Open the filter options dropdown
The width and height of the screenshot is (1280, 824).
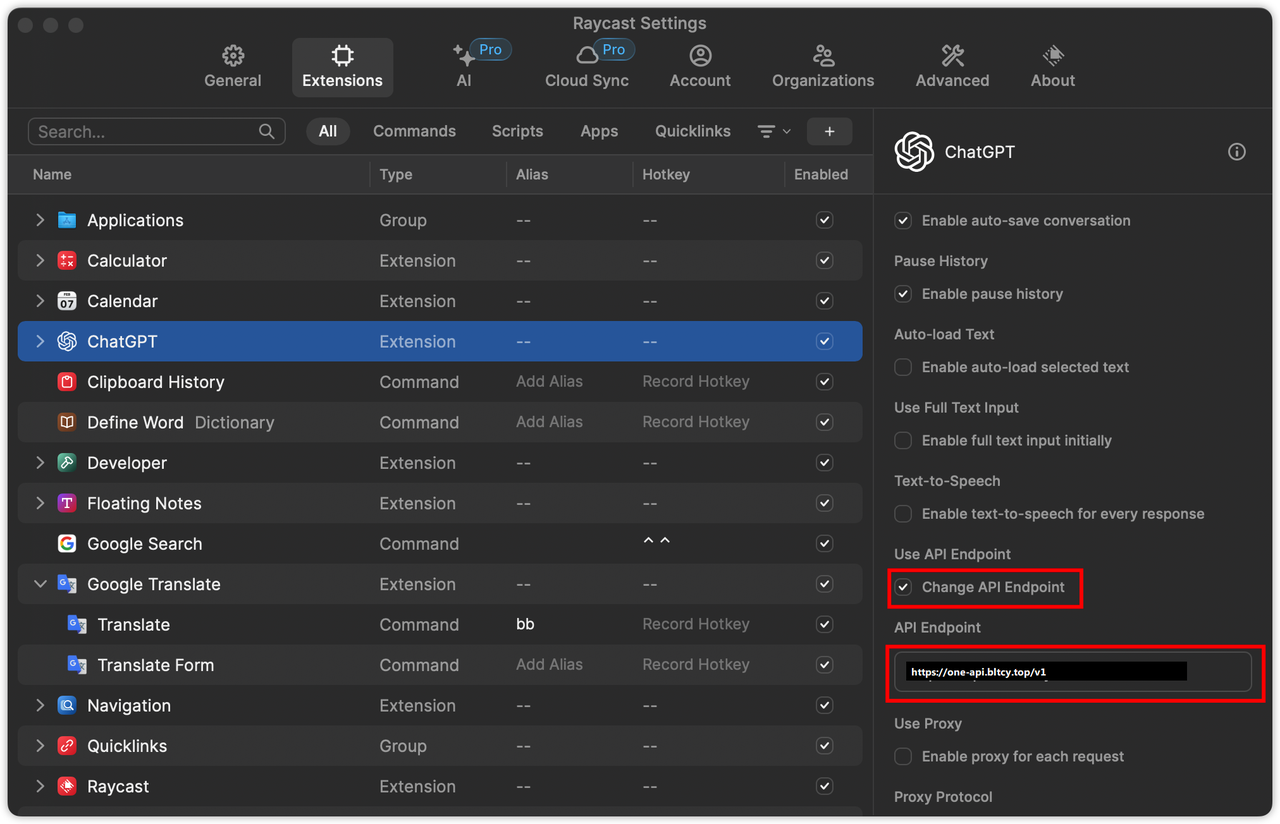pyautogui.click(x=774, y=131)
